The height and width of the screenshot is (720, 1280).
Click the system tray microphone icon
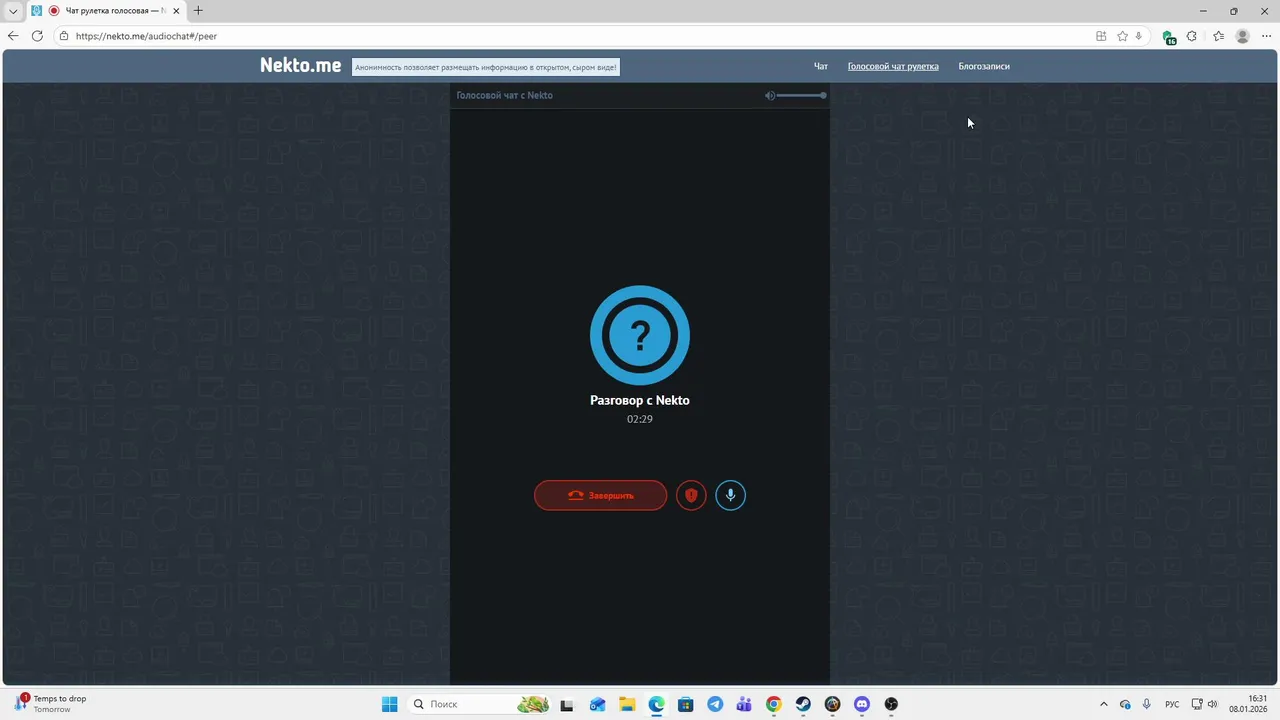1147,704
